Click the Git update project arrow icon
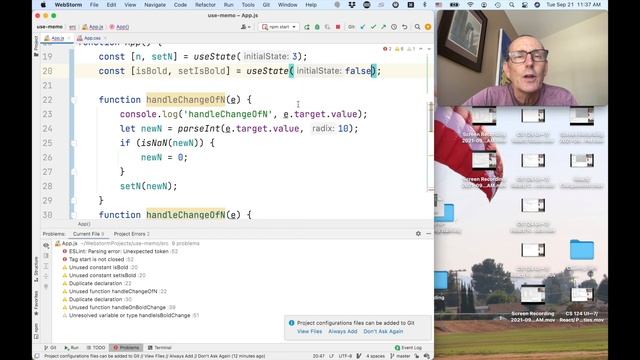Viewport: 640px width, 360px height. pyautogui.click(x=362, y=27)
